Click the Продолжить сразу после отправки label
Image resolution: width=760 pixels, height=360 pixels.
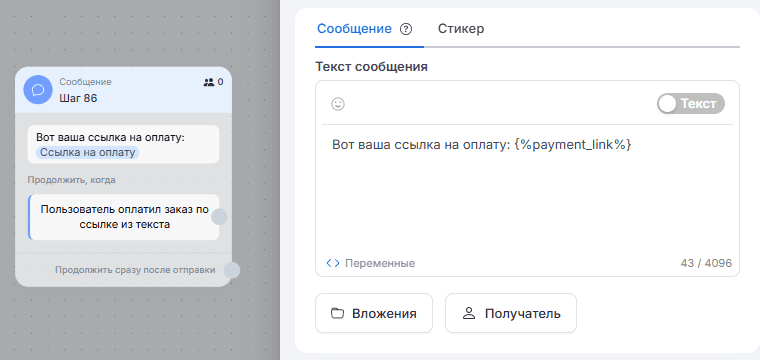135,270
